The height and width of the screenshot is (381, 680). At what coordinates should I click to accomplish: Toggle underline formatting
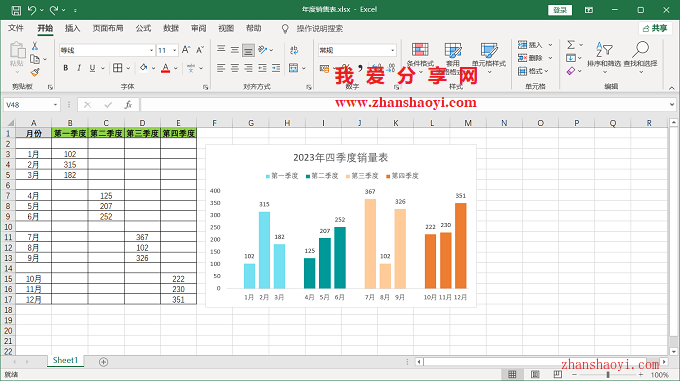pyautogui.click(x=92, y=68)
